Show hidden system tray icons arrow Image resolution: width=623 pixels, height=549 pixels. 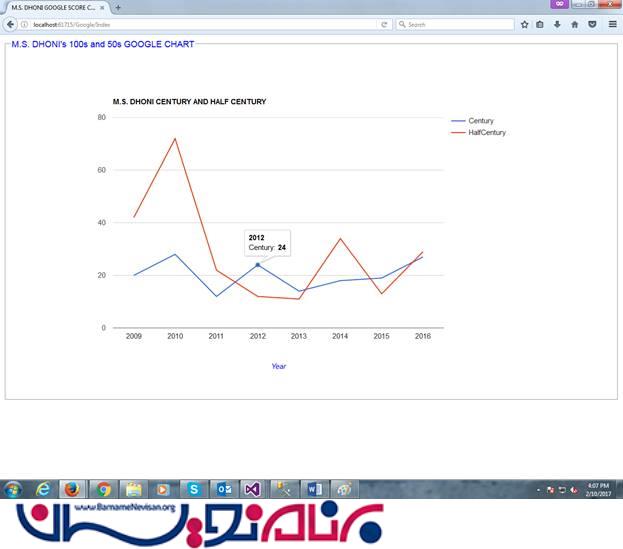[x=538, y=490]
